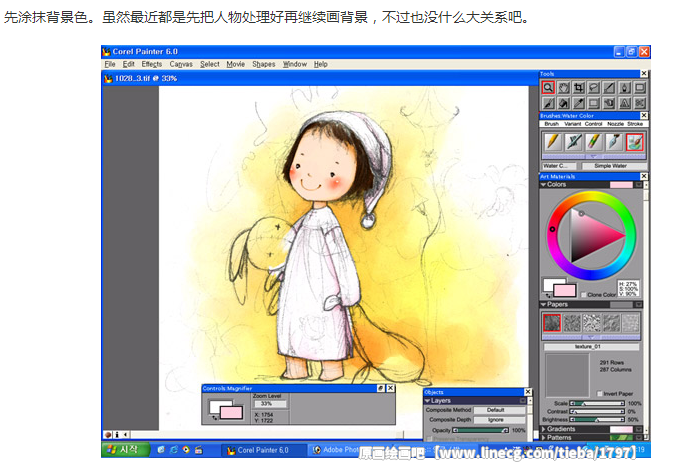
Task: Select the Layer Adjuster hand tool
Action: 609,103
